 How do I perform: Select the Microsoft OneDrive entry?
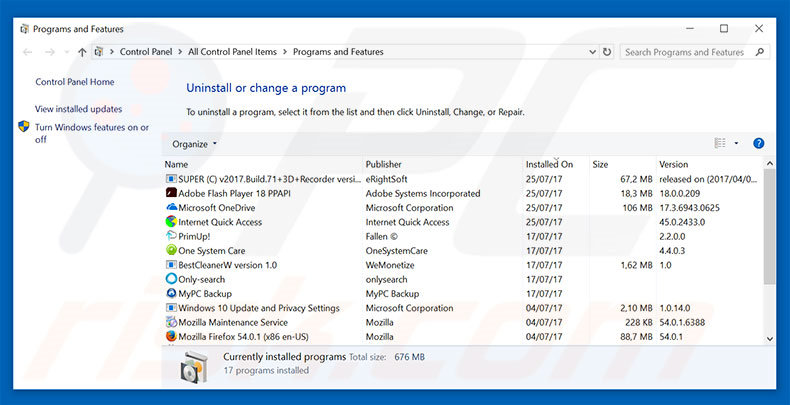[x=464, y=208]
